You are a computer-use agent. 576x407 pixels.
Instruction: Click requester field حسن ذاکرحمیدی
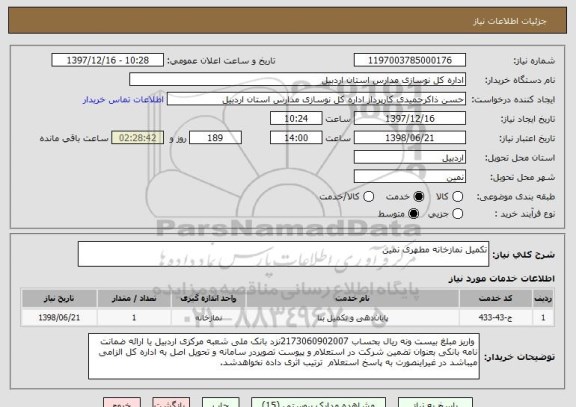coord(316,99)
